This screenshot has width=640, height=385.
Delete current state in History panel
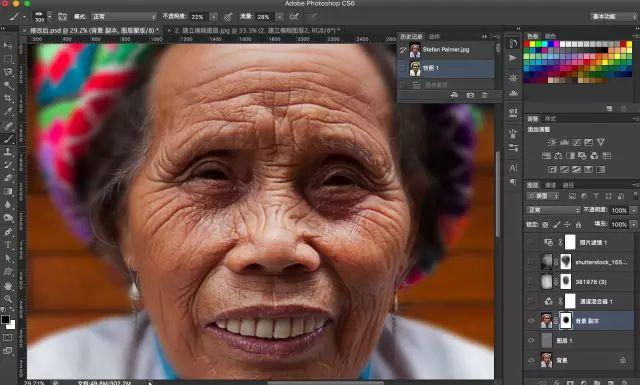point(484,95)
